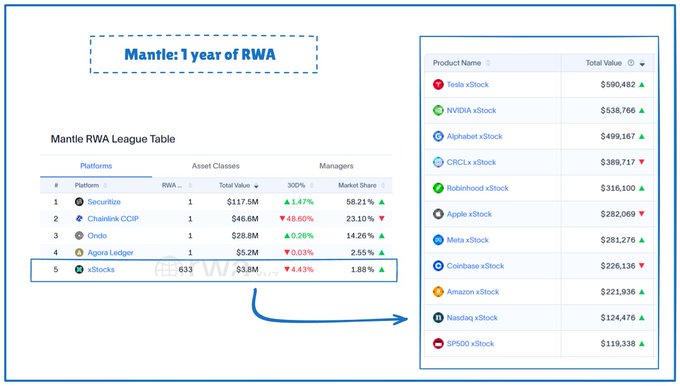Sort product list by Total Value arrow

pyautogui.click(x=642, y=64)
